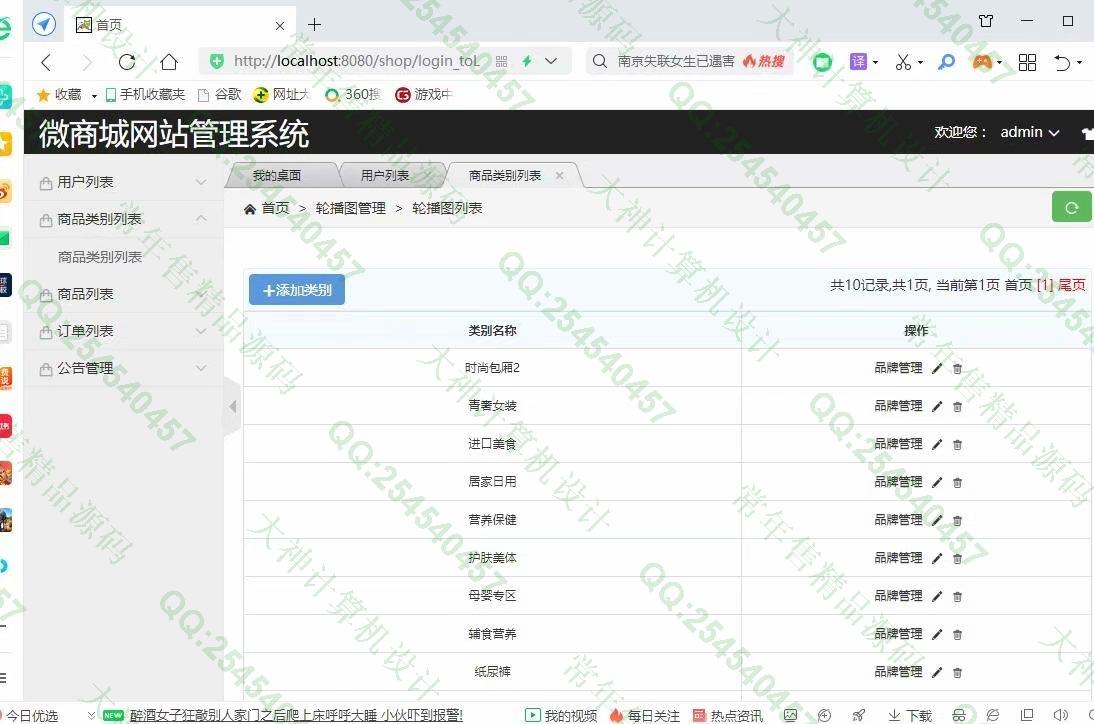The width and height of the screenshot is (1094, 724).
Task: Expand the 商品列表 sidebar menu
Action: 123,294
